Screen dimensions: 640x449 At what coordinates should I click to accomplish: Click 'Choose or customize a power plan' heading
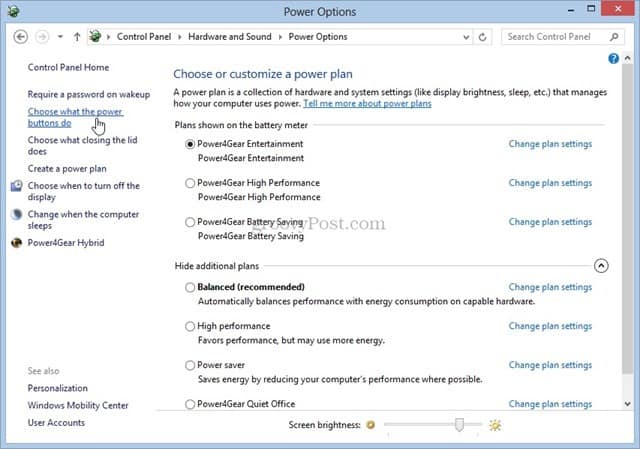tap(263, 74)
